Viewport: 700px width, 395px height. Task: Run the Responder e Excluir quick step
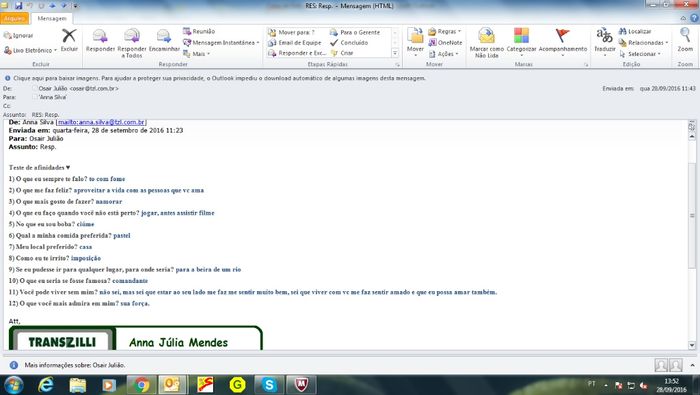(x=297, y=53)
